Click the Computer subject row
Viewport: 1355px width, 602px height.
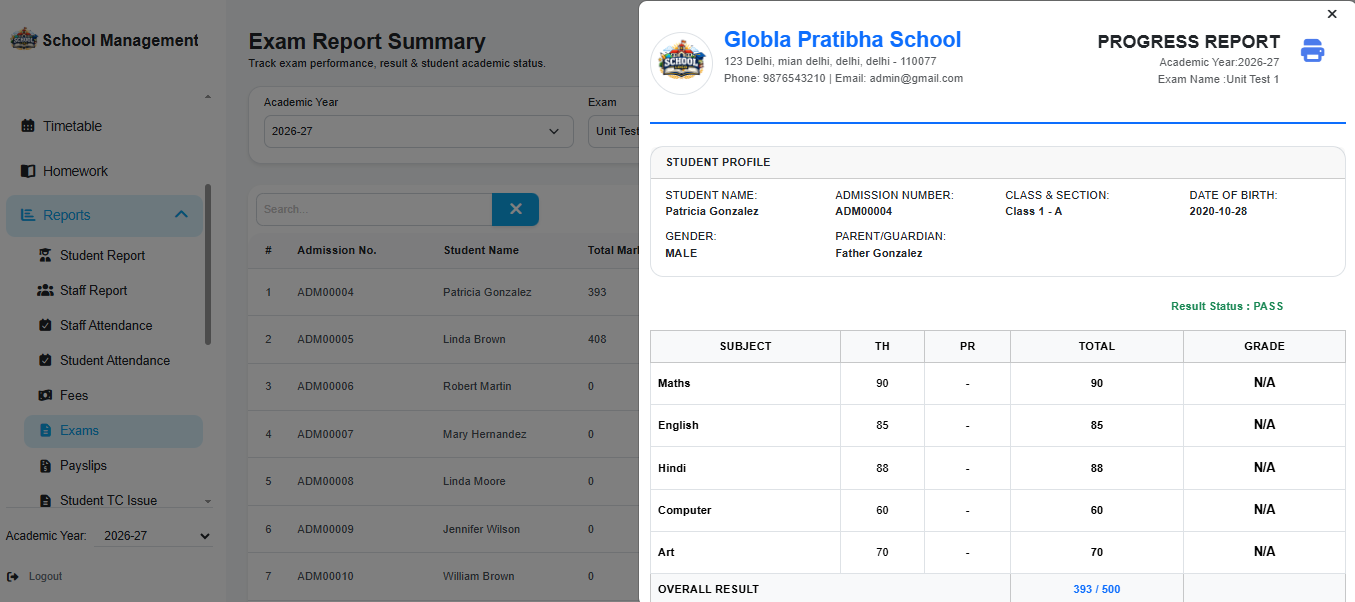997,510
